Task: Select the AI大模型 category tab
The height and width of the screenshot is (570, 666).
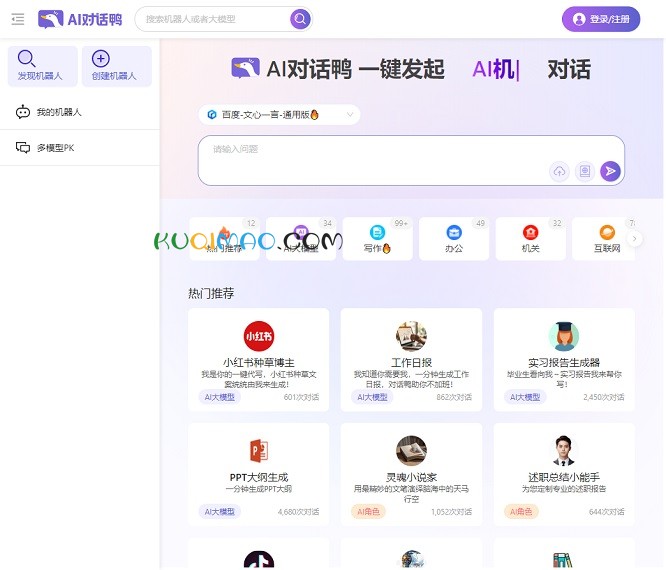Action: [301, 239]
